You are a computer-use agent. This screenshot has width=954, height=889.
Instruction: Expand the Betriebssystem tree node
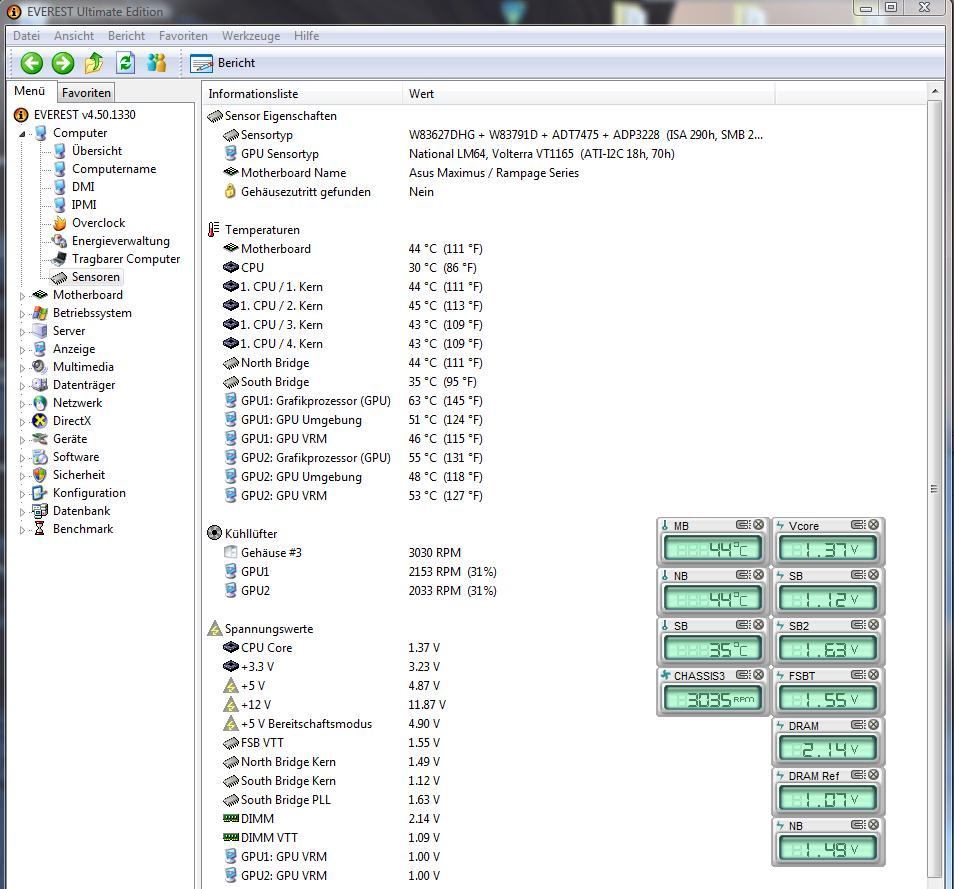point(23,314)
